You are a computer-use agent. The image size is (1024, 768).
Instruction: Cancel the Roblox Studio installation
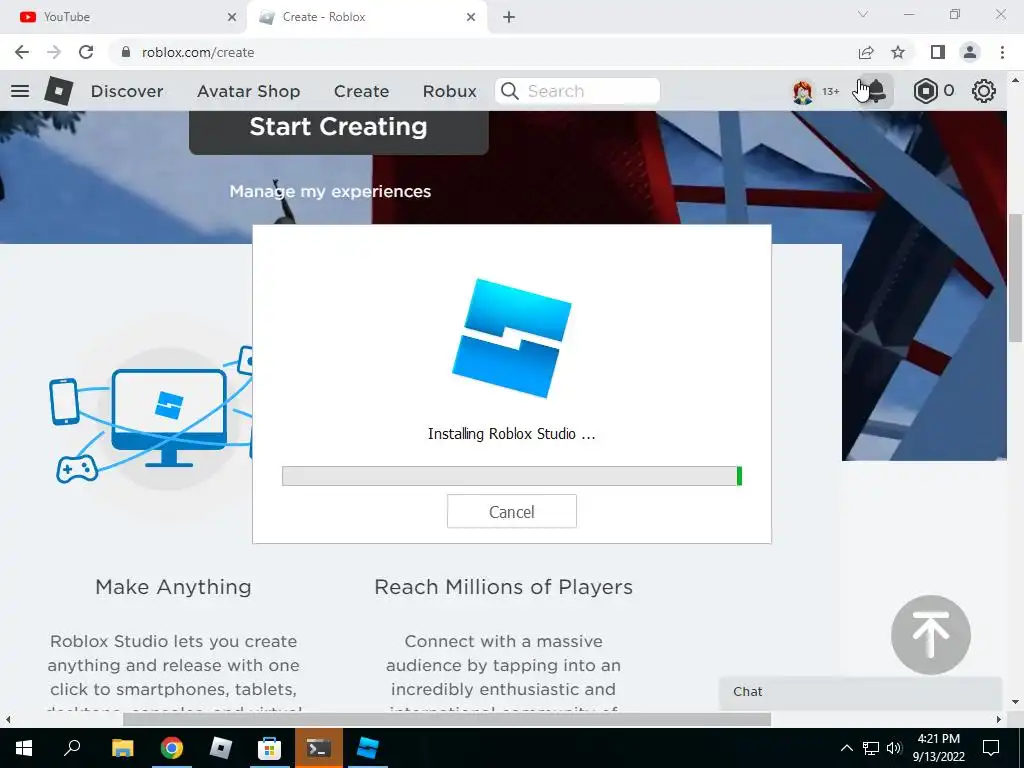(512, 511)
